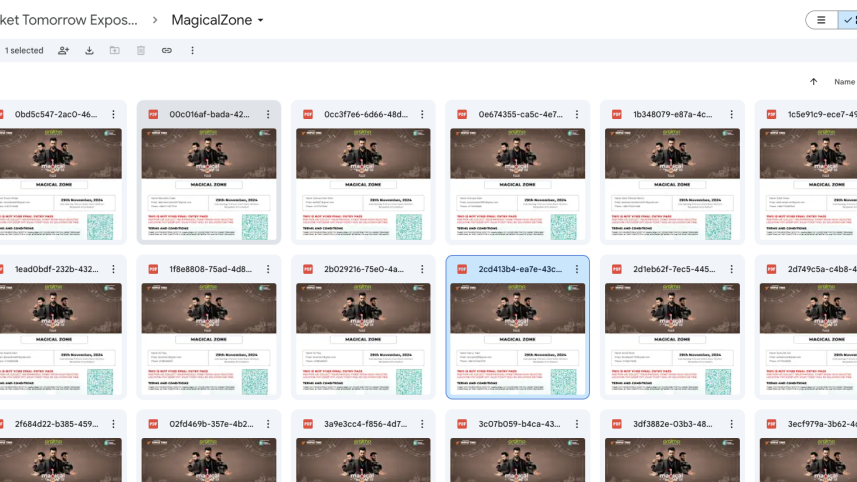Viewport: 857px width, 482px height.
Task: Select thumbnail of 0cc3f7e6-6d66 ticket PDF
Action: (363, 185)
